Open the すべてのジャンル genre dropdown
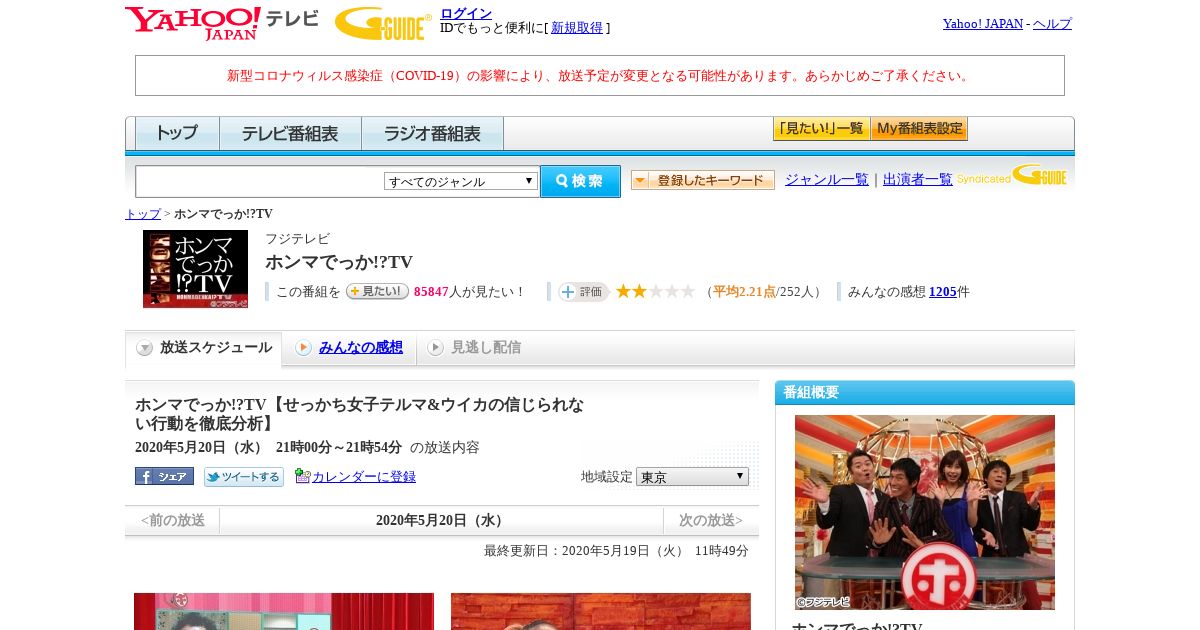The height and width of the screenshot is (630, 1200). click(x=461, y=181)
